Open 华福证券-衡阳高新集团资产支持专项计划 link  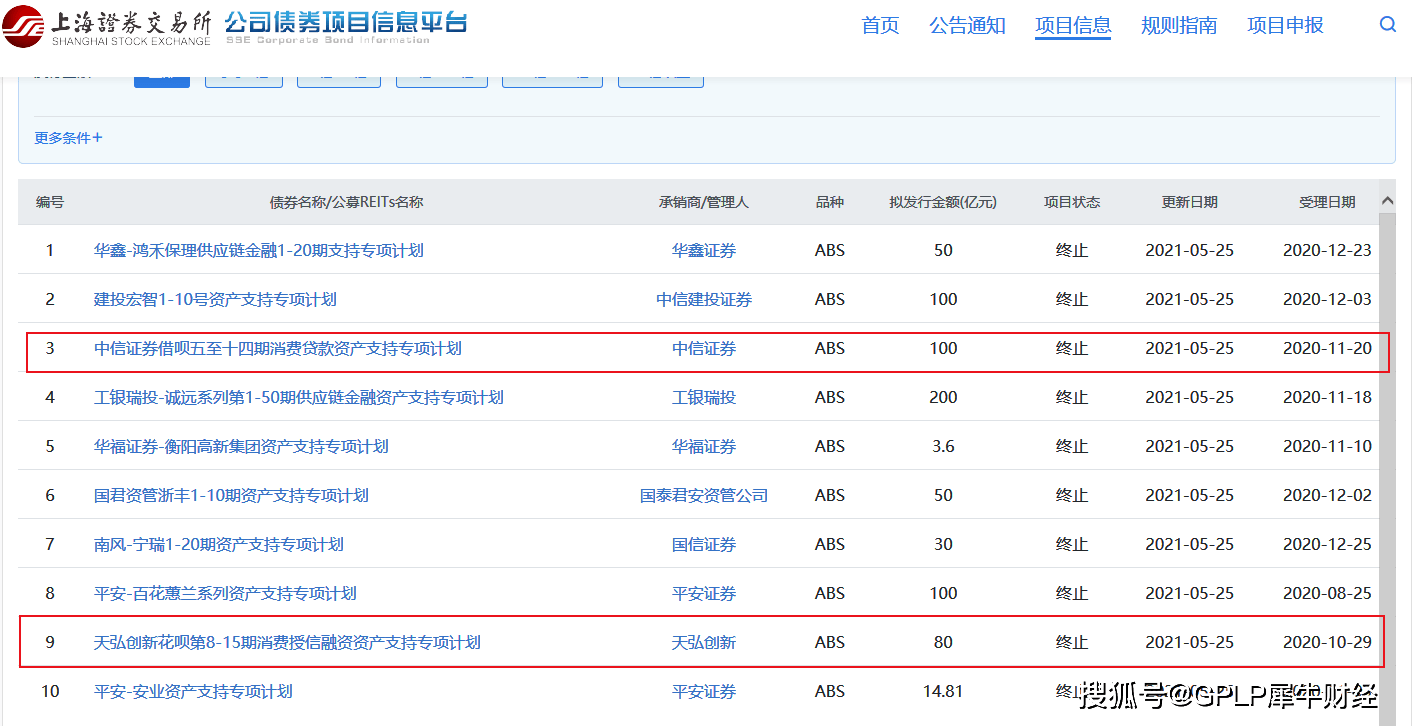pos(241,446)
